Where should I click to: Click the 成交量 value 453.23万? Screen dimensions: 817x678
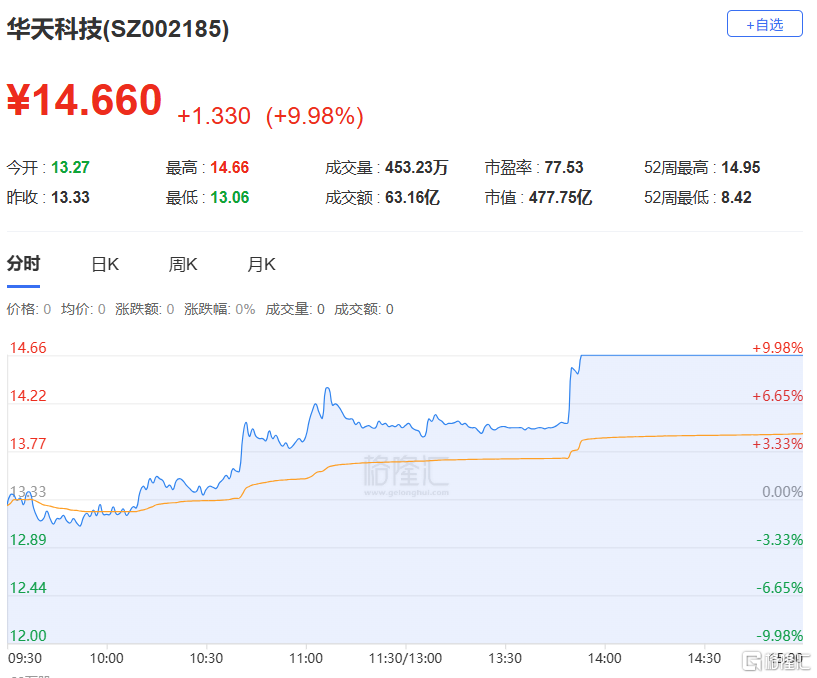coord(417,168)
